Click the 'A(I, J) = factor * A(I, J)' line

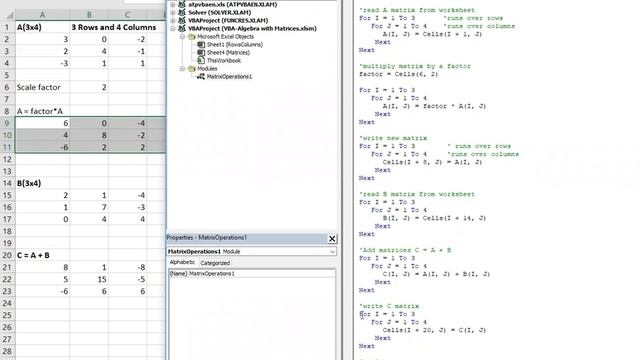[434, 106]
